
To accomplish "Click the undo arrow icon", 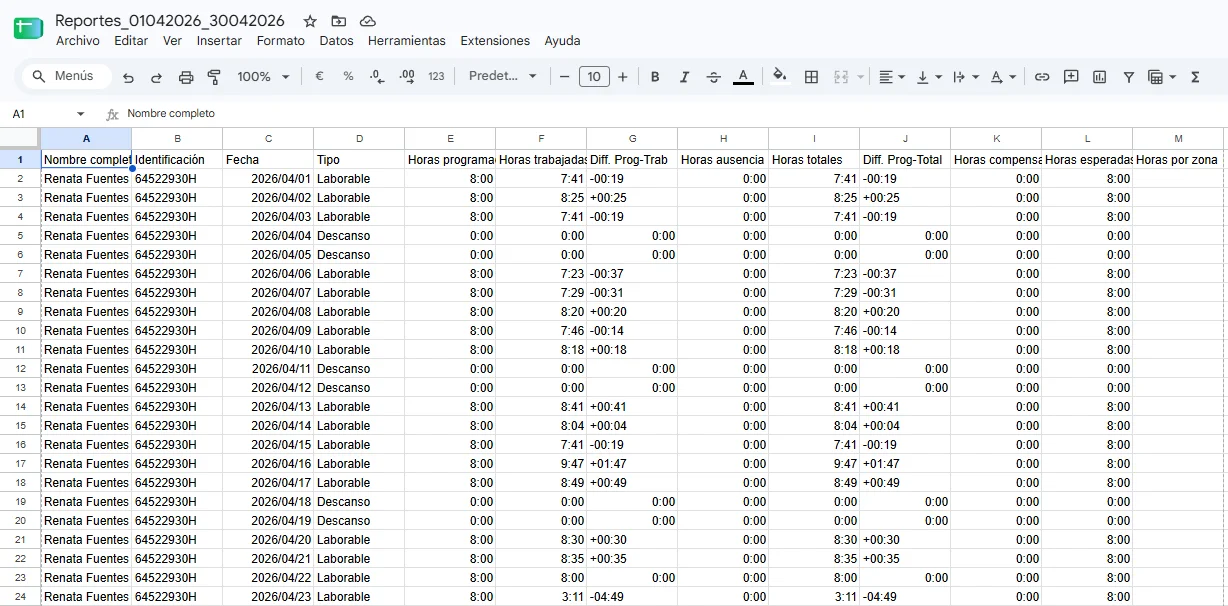I will [128, 77].
